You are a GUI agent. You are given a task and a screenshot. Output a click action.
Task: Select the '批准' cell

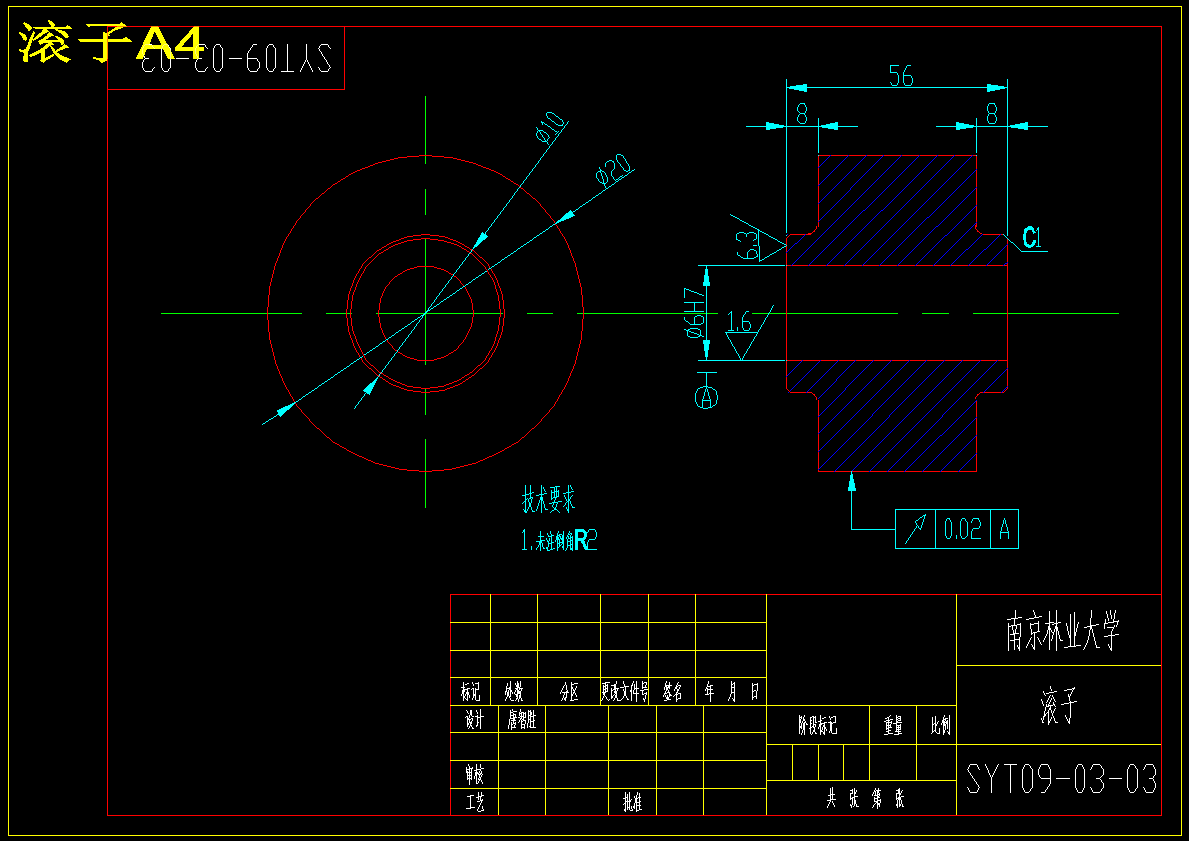click(632, 802)
